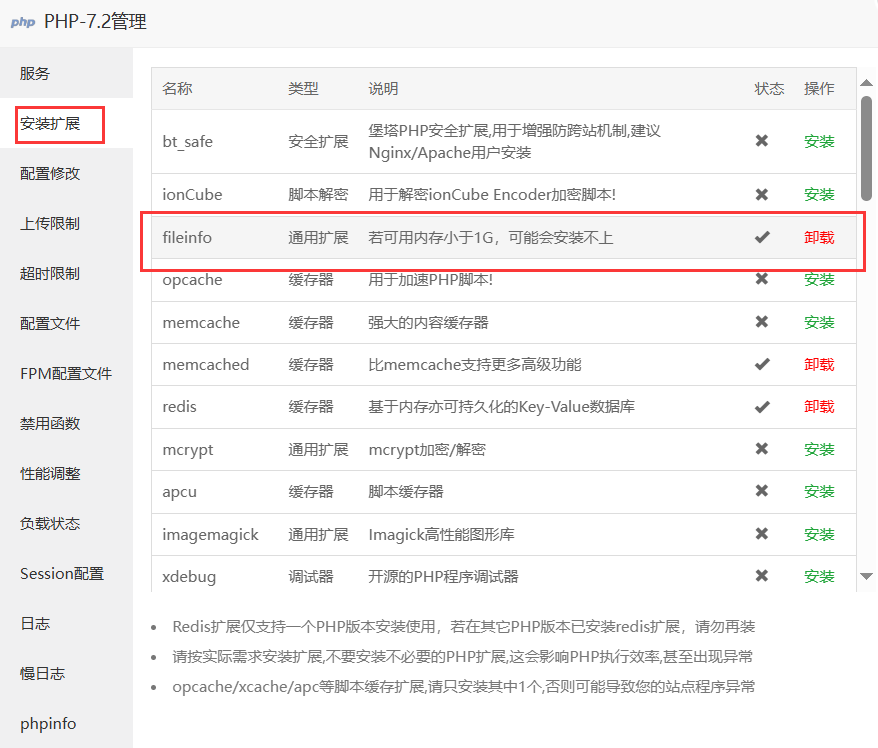This screenshot has height=748, width=878.
Task: Install the ionCube extension
Action: click(819, 195)
